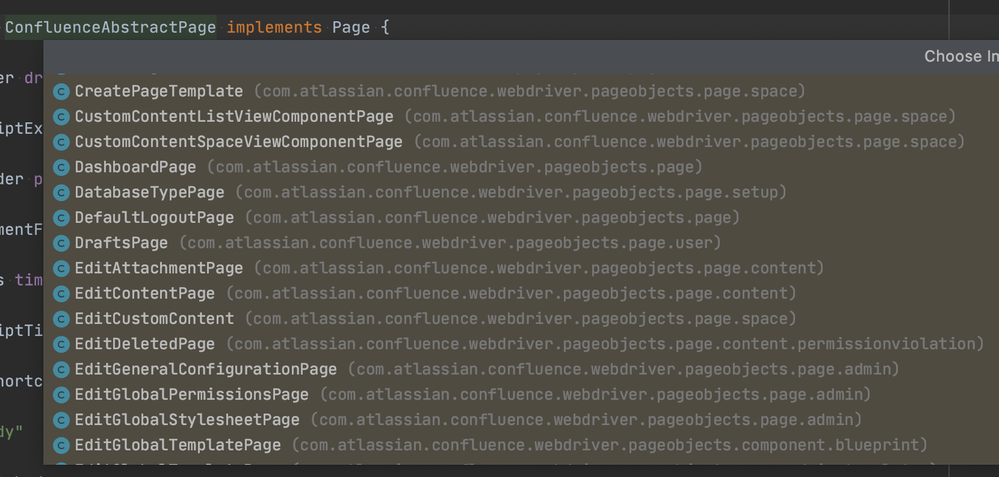Click the class icon beside EditGeneralConfigurationPage

(x=61, y=369)
